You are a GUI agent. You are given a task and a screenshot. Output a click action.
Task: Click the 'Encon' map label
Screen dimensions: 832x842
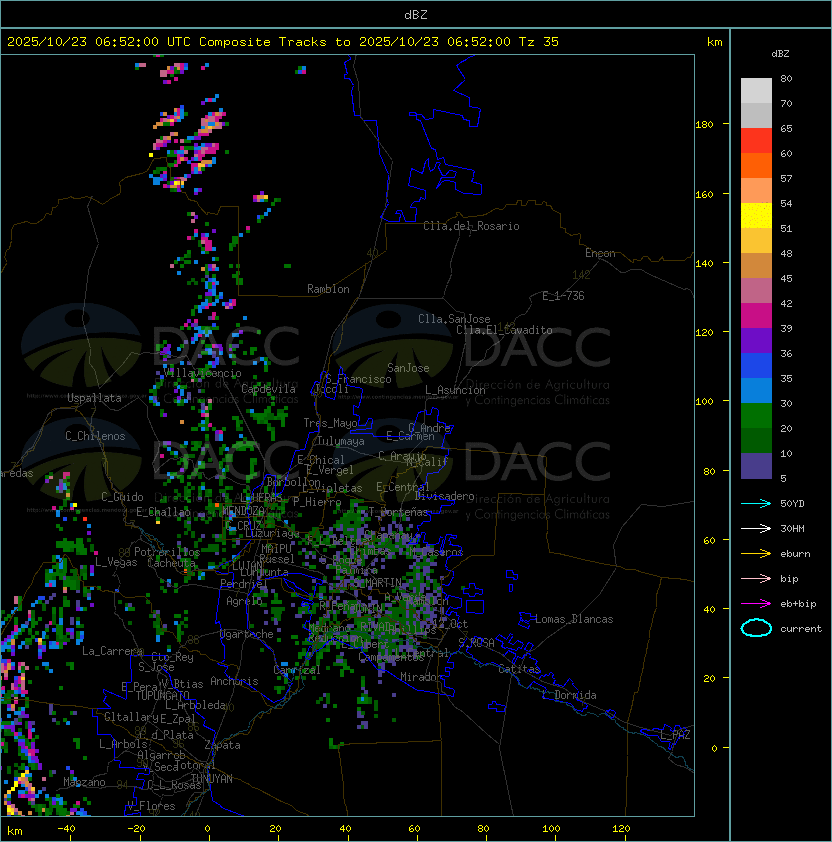click(x=600, y=253)
